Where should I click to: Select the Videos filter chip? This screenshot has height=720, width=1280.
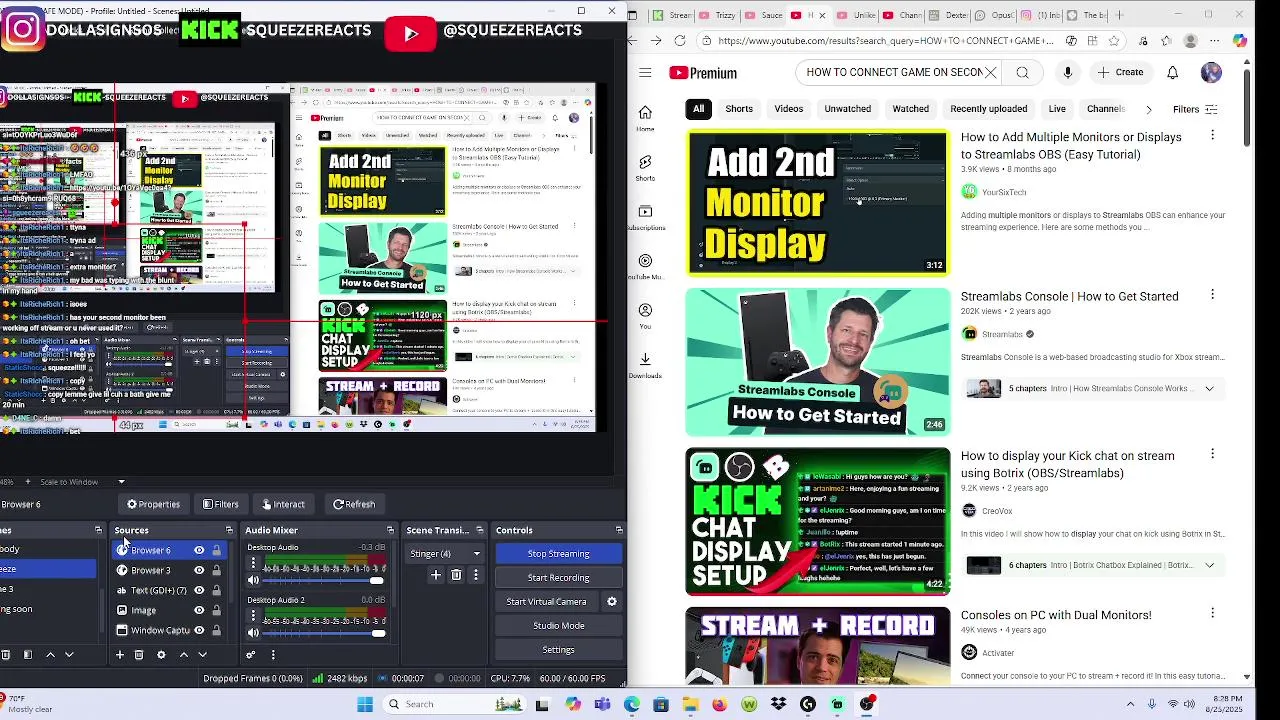(788, 109)
